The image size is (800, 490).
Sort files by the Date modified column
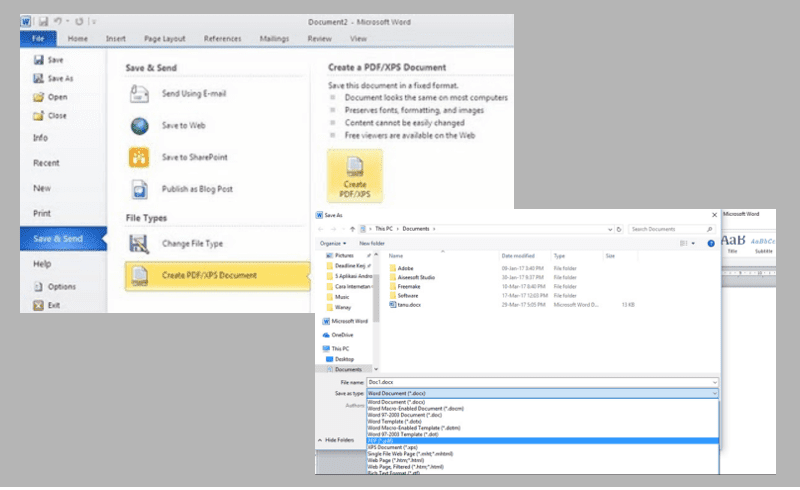point(518,256)
